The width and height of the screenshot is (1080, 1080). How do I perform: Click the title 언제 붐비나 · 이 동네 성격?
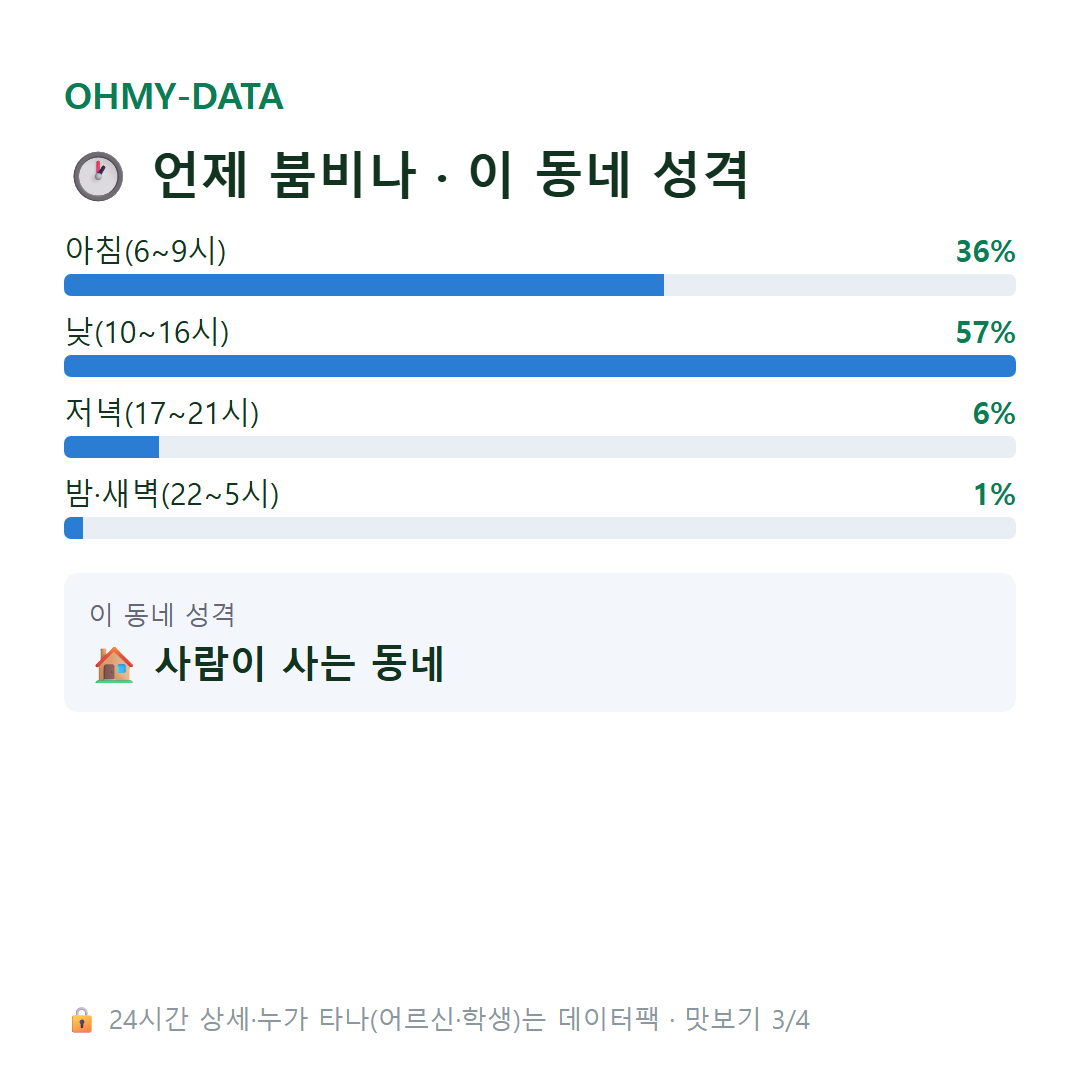(450, 175)
